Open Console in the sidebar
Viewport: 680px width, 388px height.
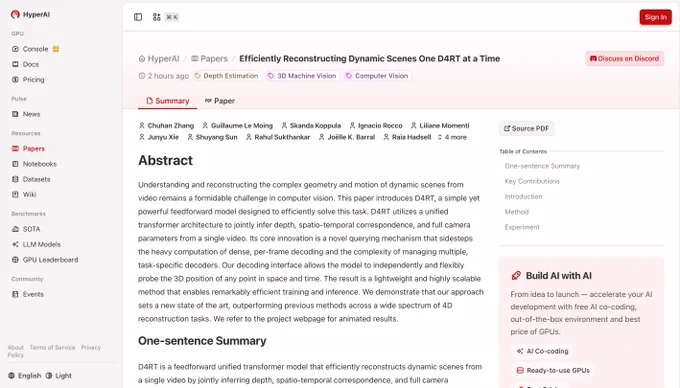pyautogui.click(x=35, y=49)
